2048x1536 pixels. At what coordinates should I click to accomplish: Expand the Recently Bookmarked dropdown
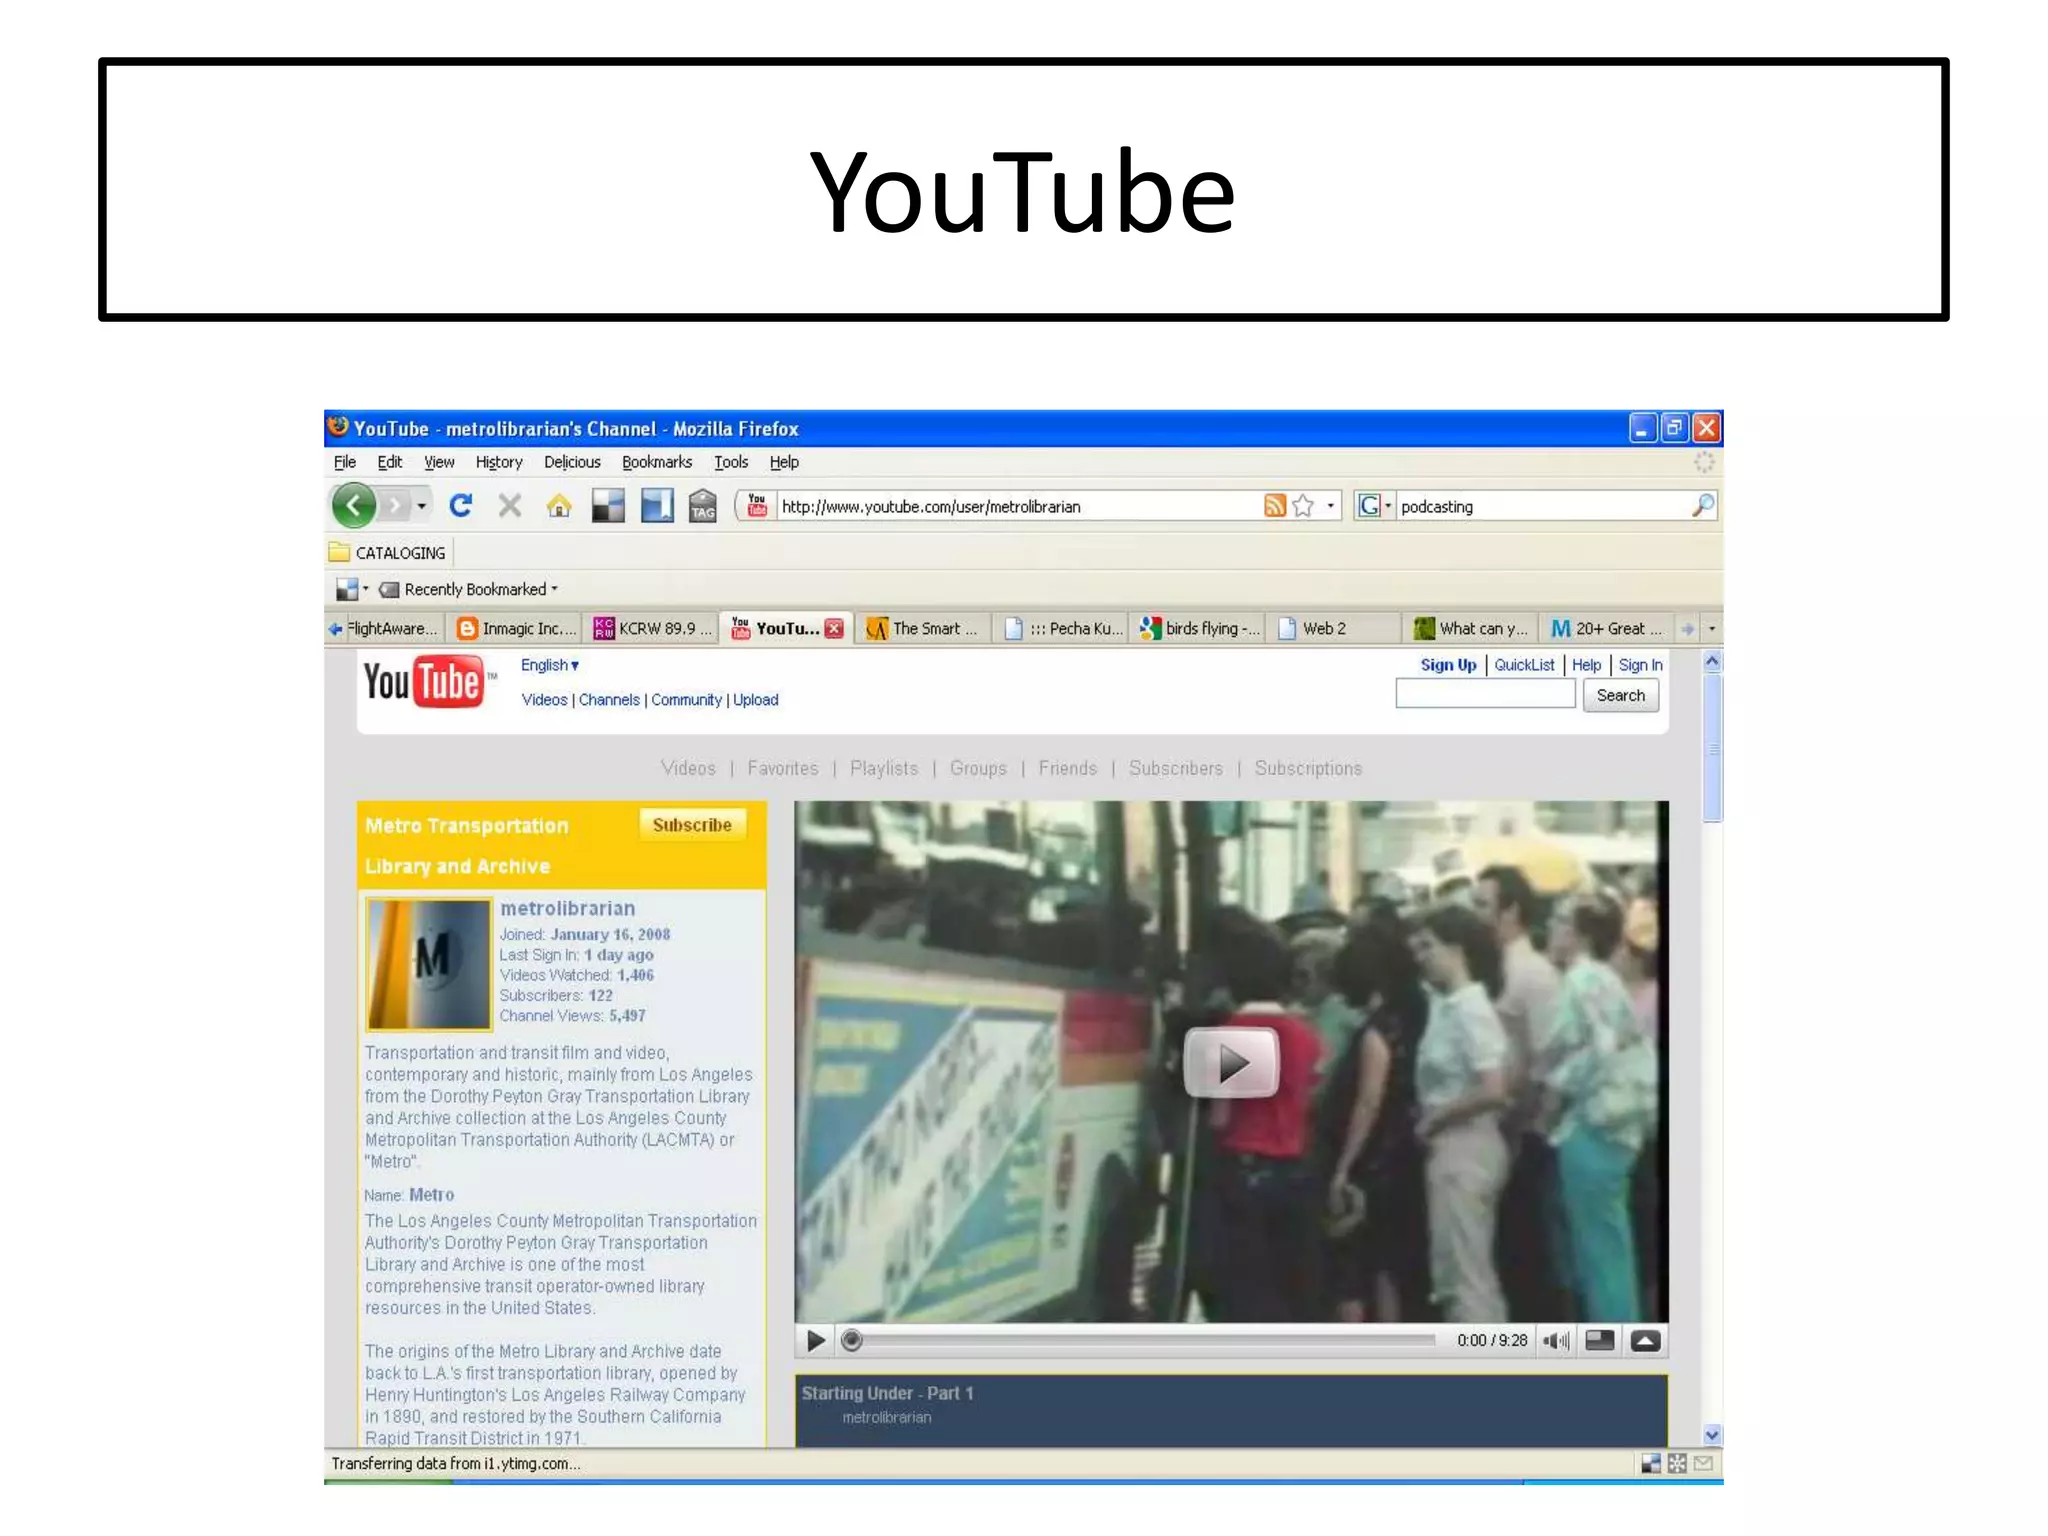(554, 589)
